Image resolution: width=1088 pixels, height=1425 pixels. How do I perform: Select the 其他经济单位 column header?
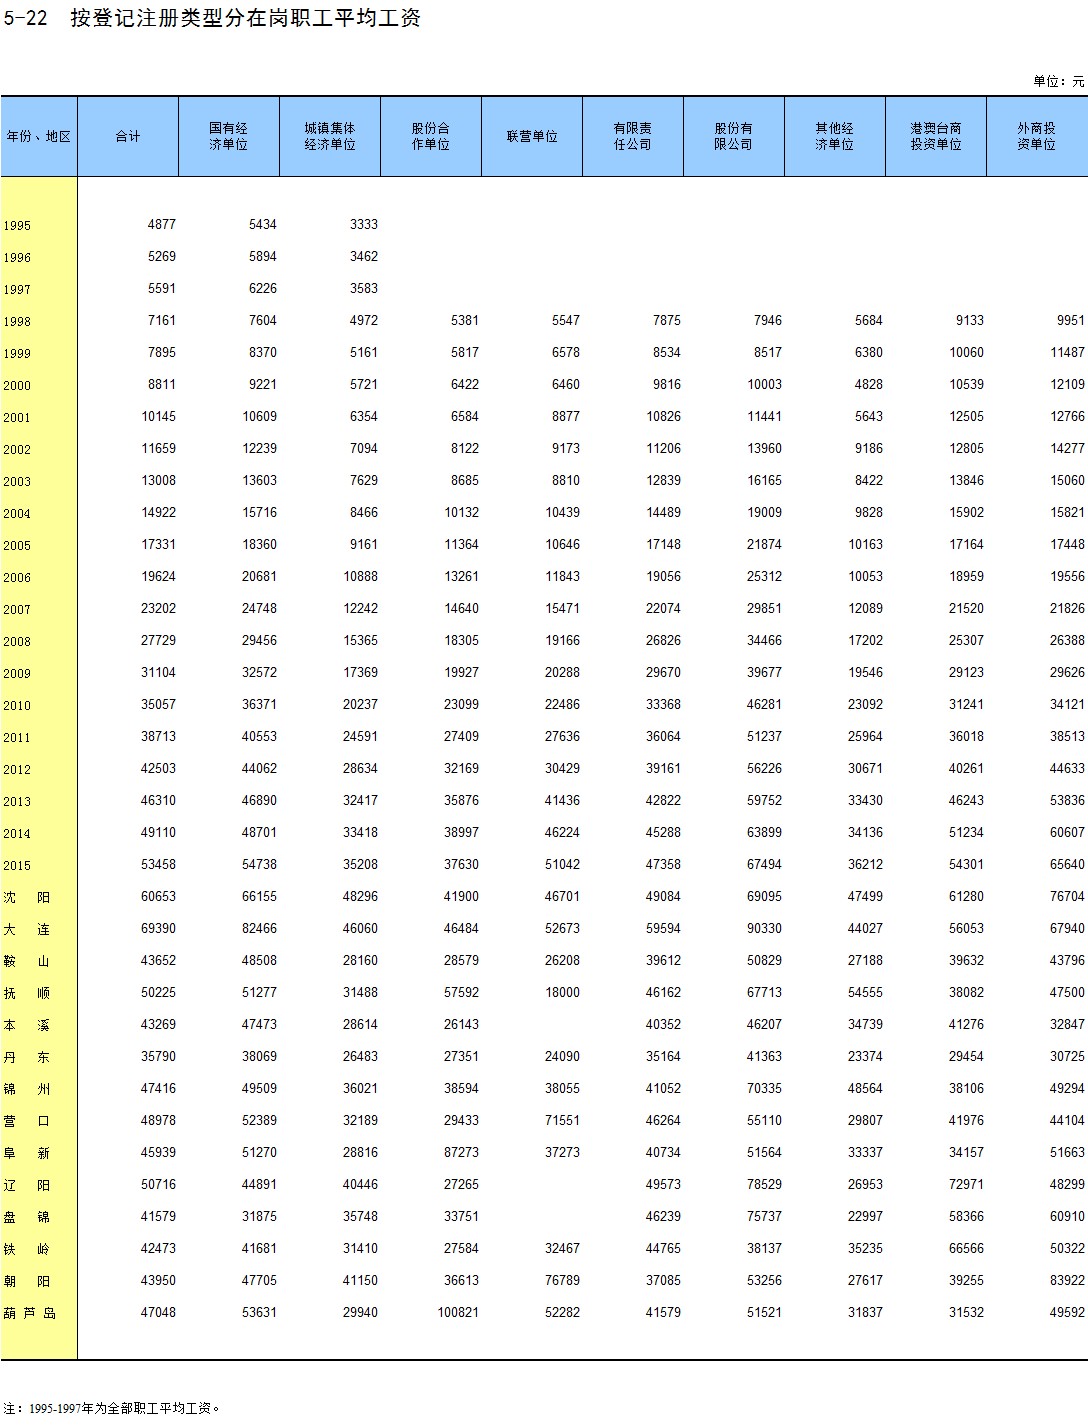835,137
